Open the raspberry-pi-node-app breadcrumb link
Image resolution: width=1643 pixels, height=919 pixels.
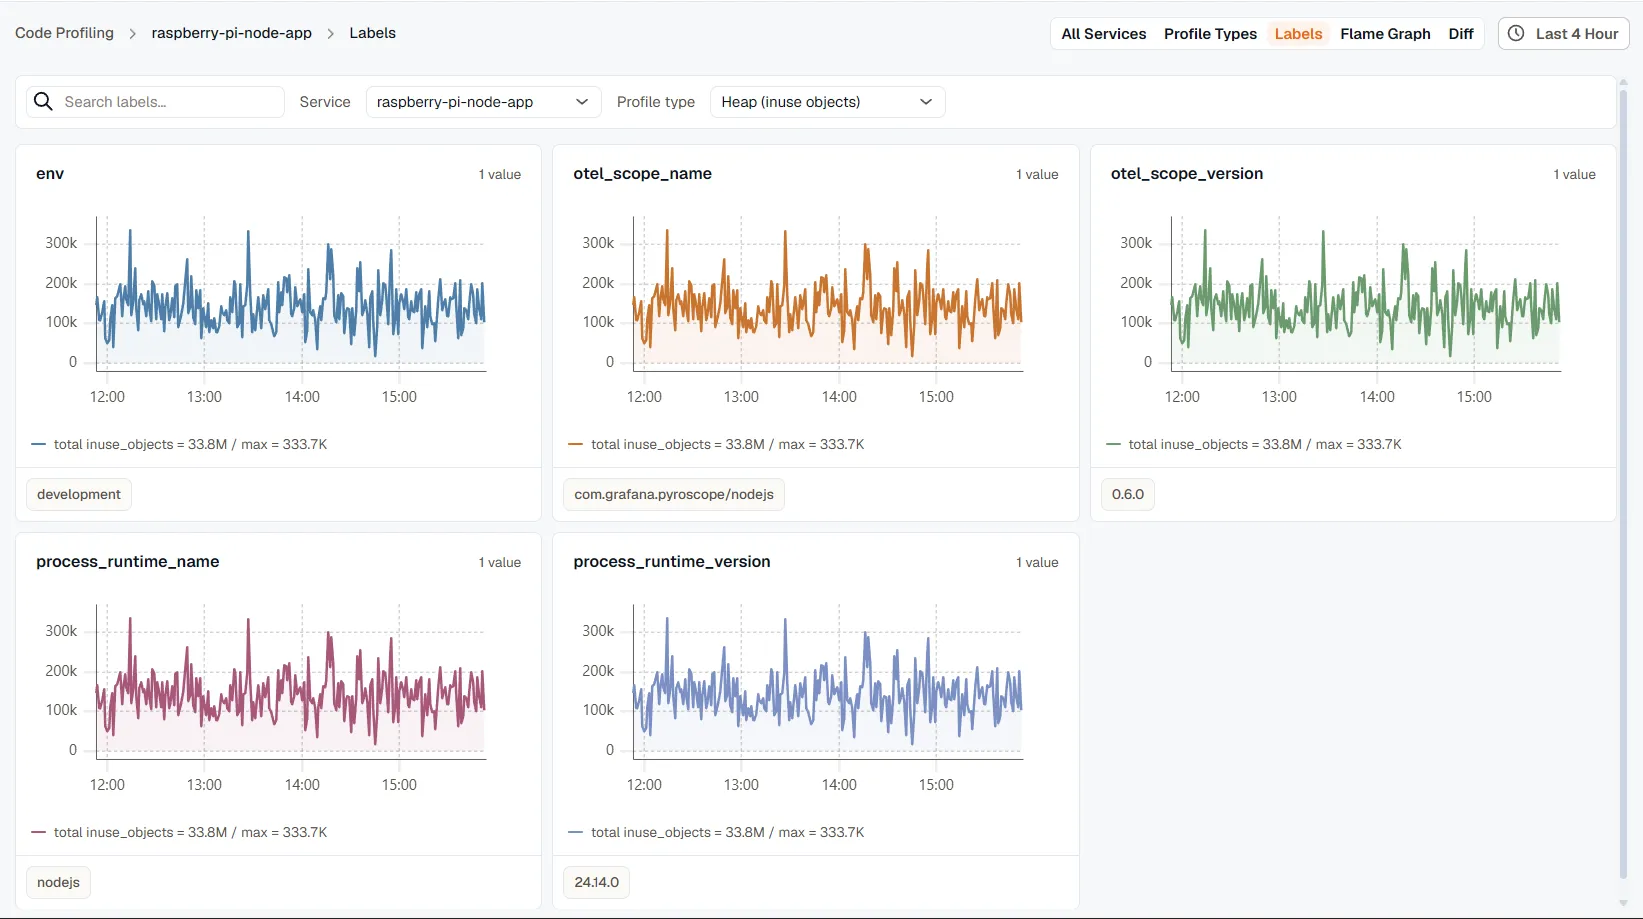point(231,33)
